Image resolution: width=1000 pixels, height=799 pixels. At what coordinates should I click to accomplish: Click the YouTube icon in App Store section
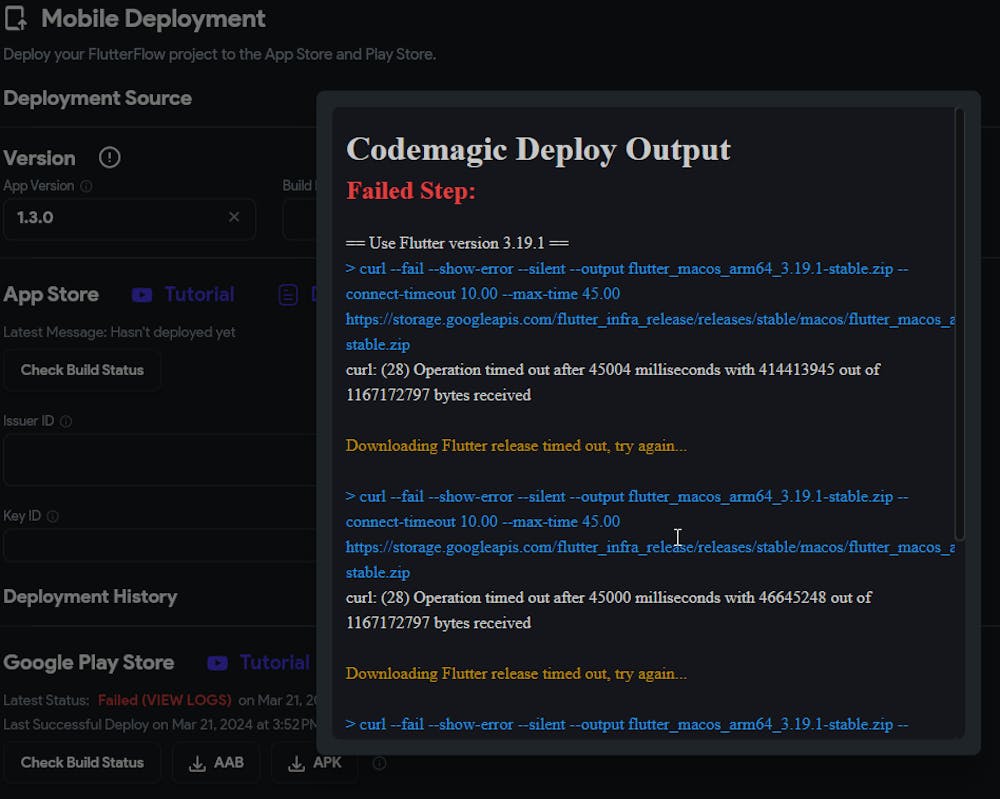point(142,295)
